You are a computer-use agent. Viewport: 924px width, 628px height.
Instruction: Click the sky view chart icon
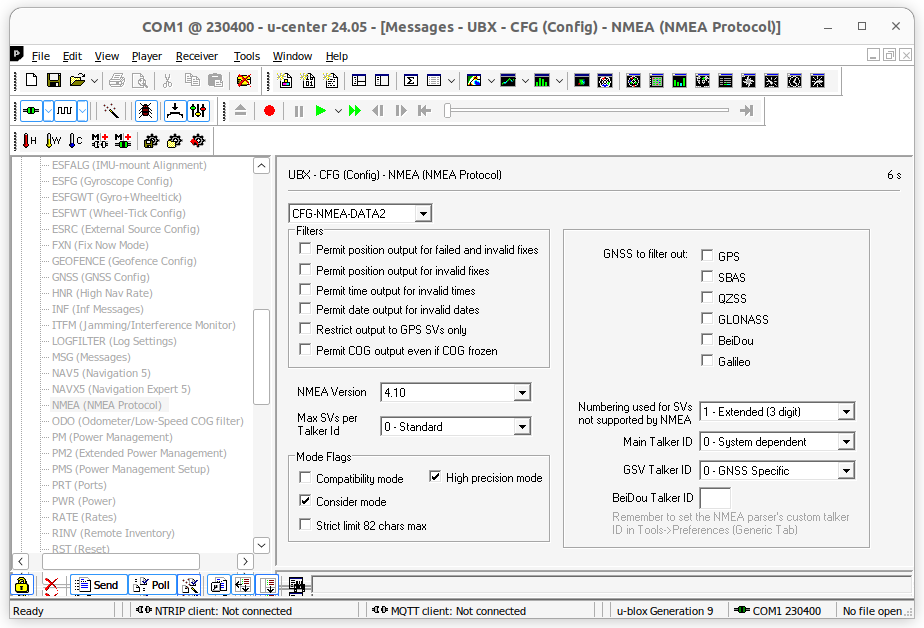tap(605, 81)
